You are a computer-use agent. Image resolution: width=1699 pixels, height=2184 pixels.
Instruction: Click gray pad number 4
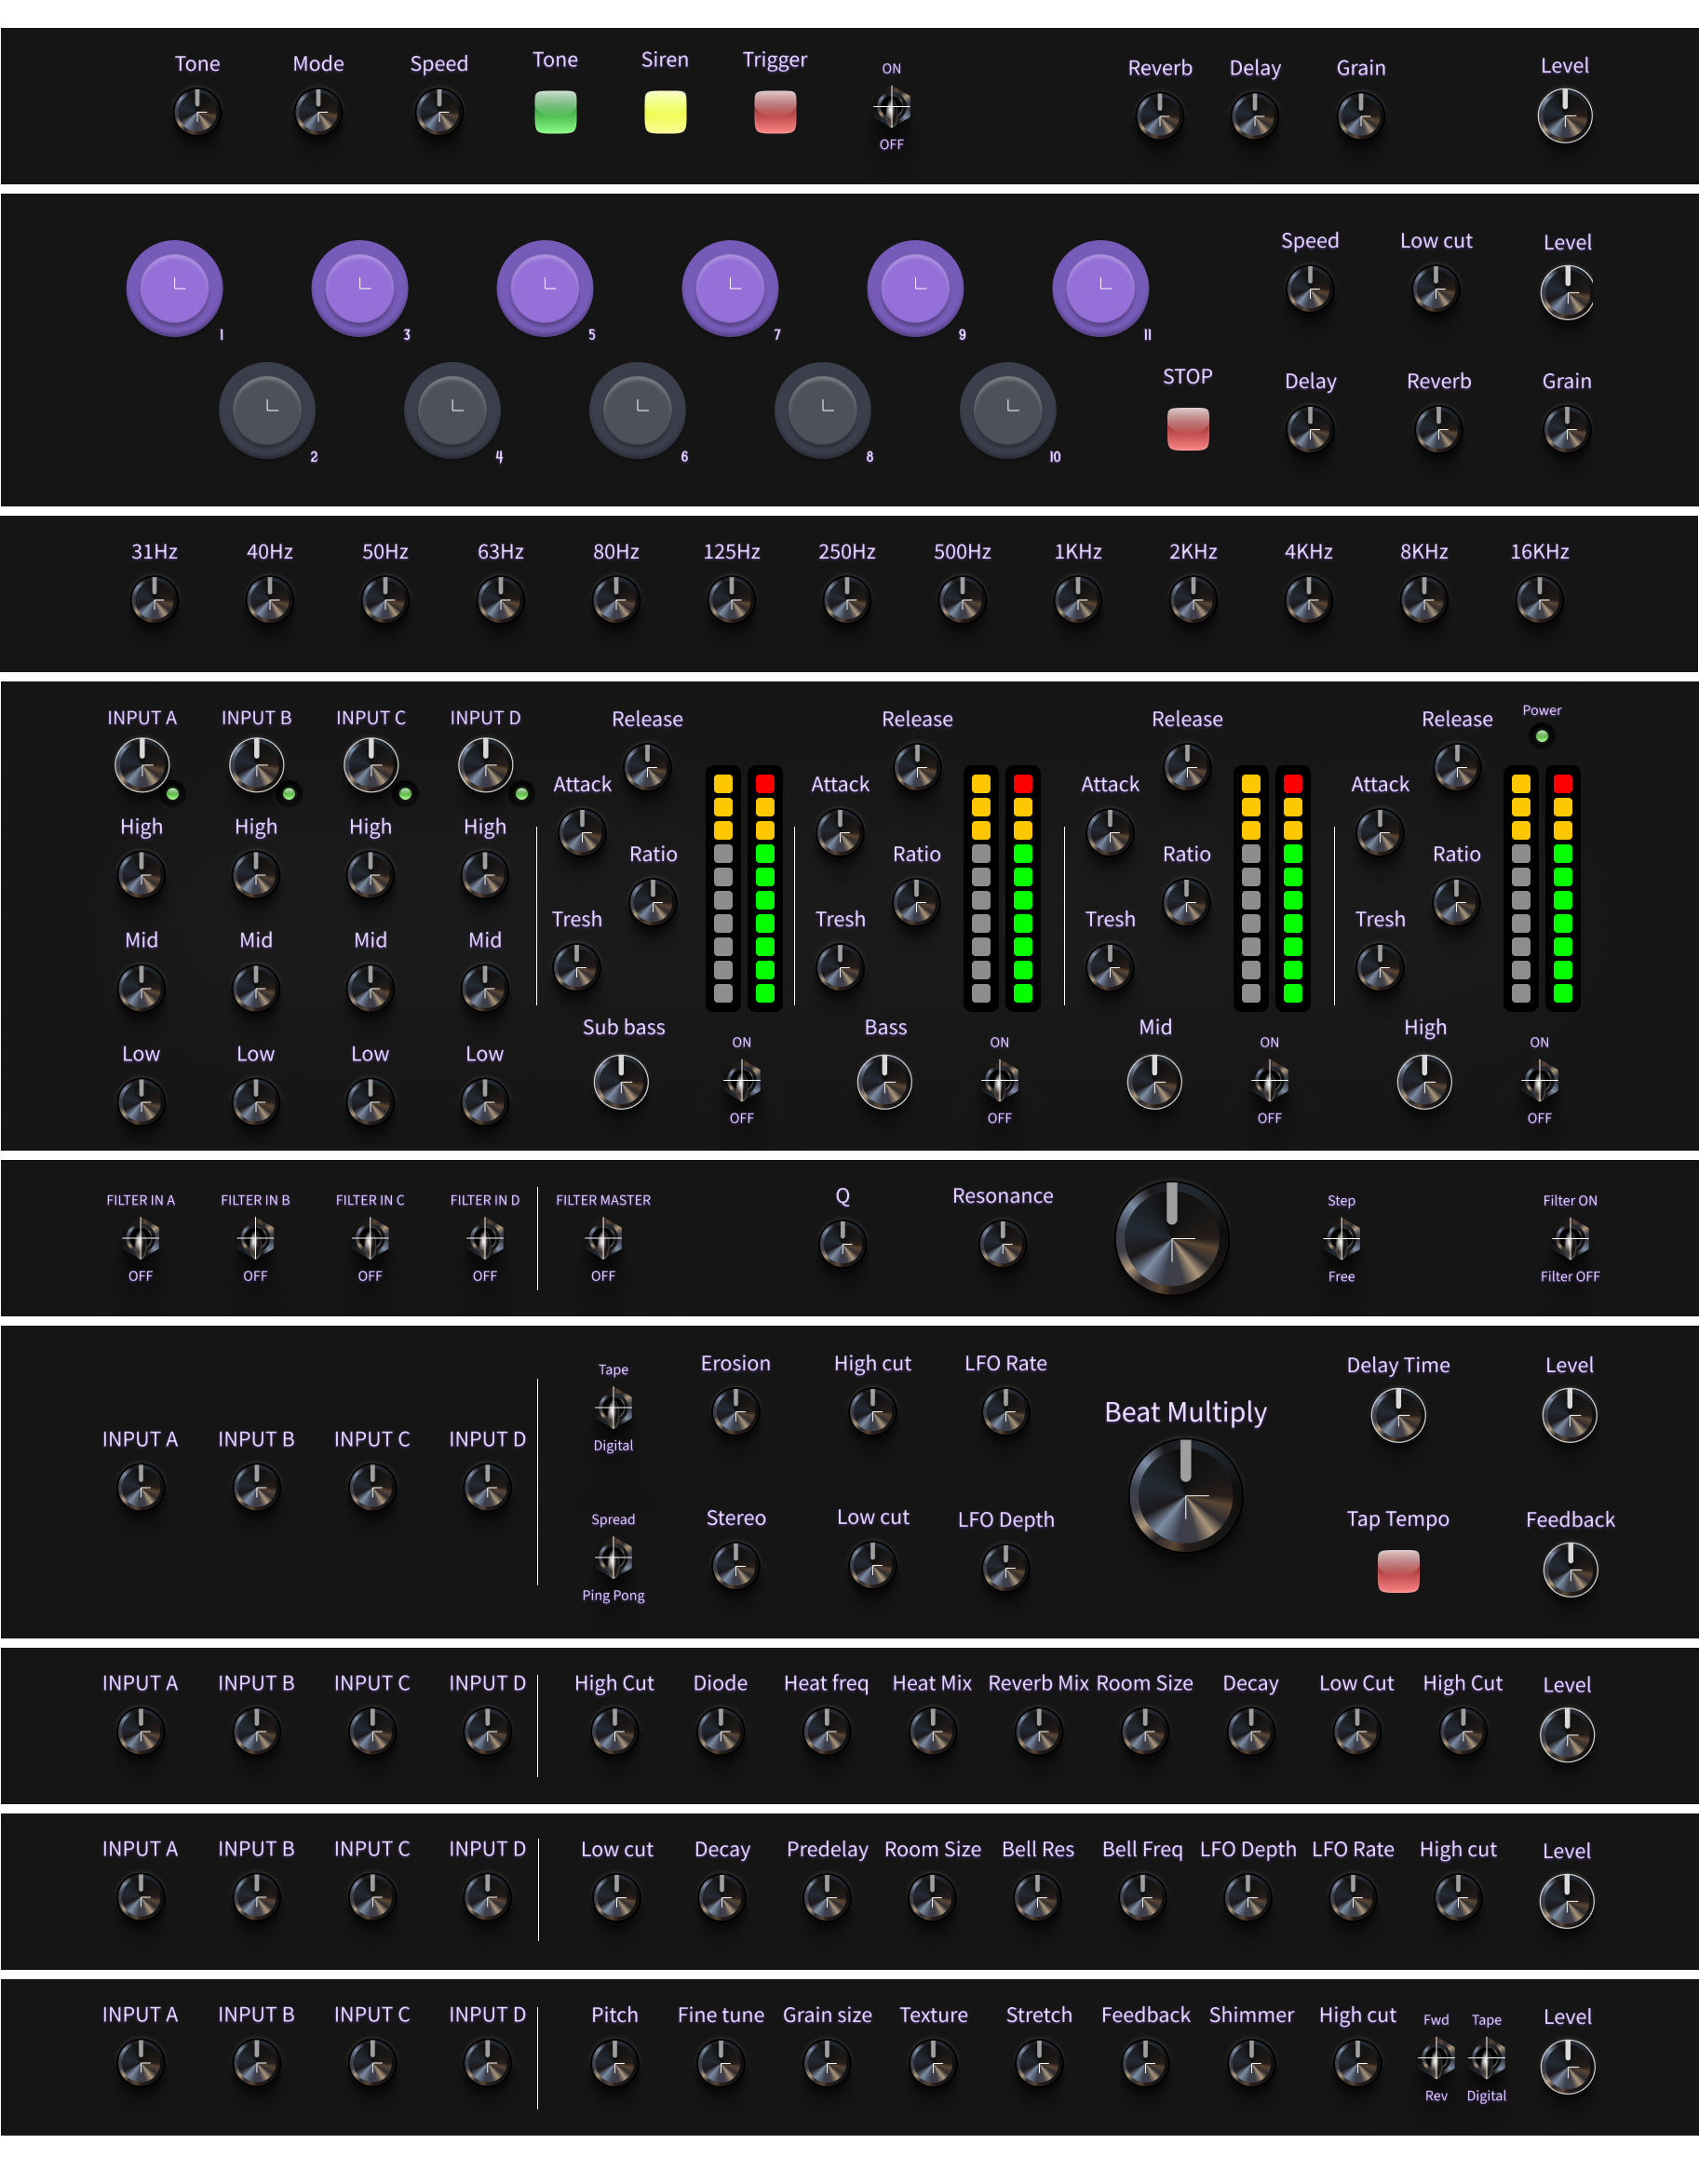(452, 410)
